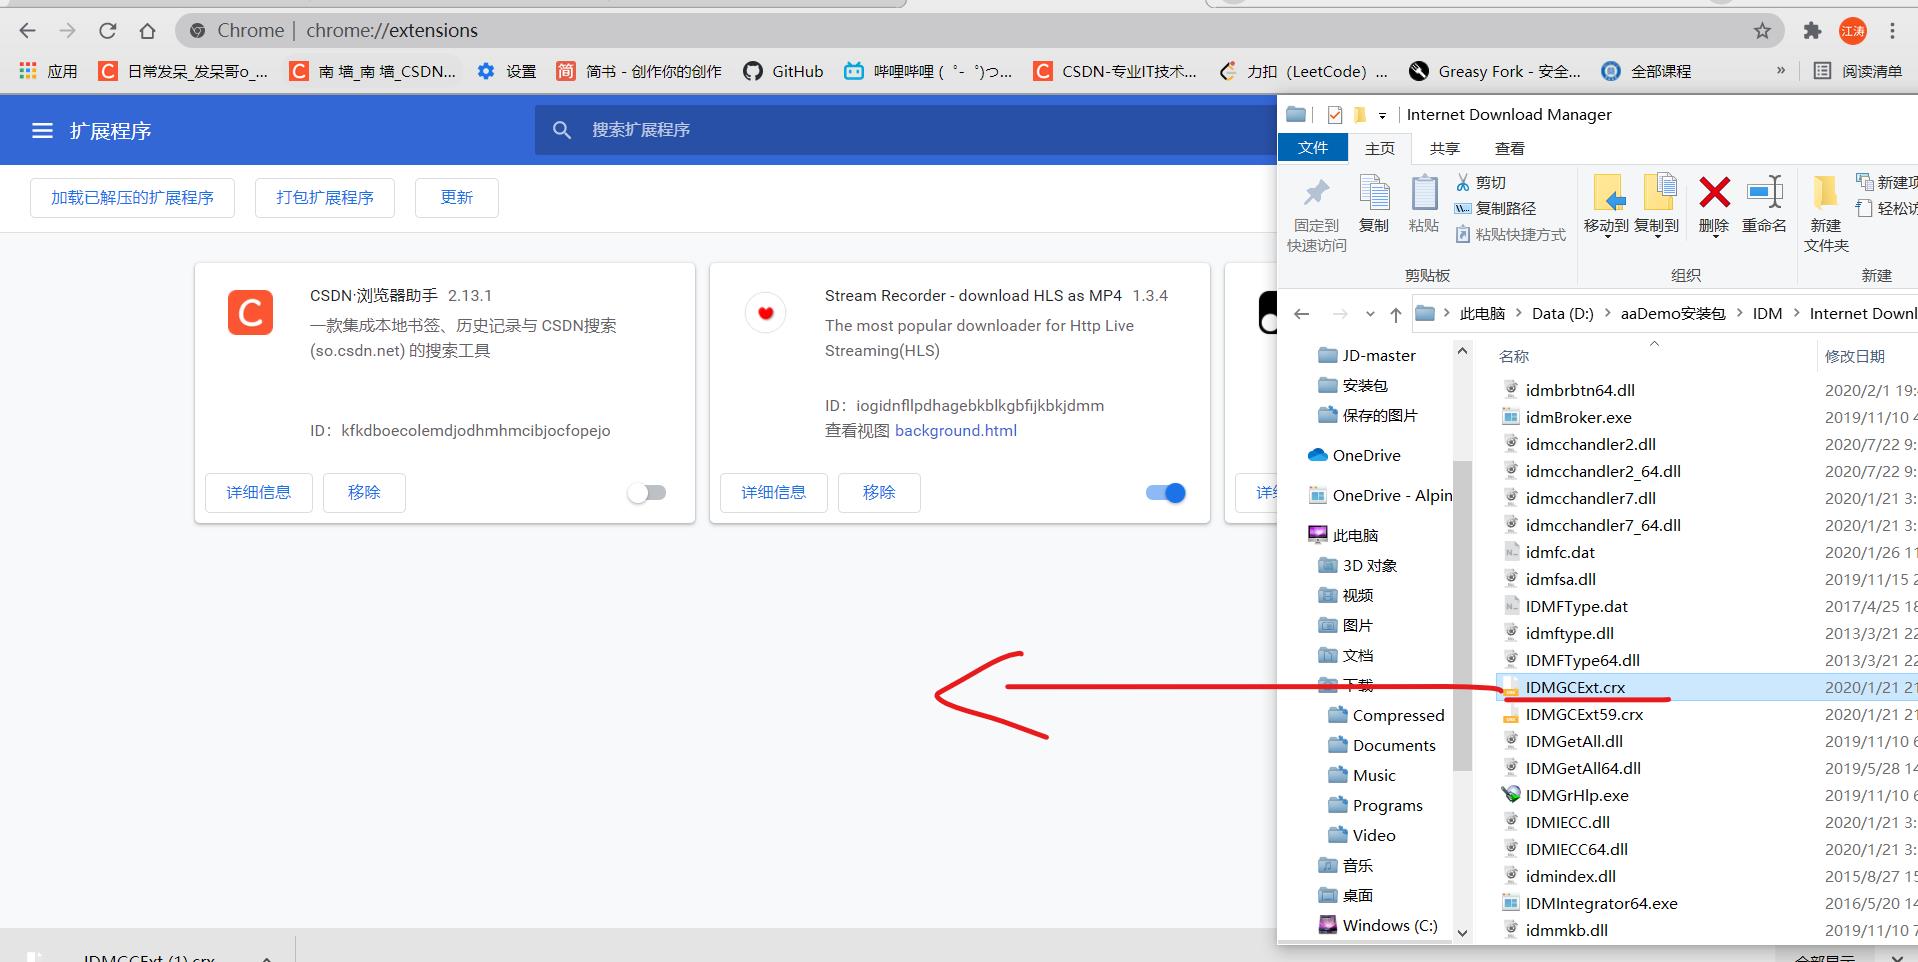Open the Greasy Fork bookmark
Viewport: 1918px width, 962px height.
[x=1495, y=71]
